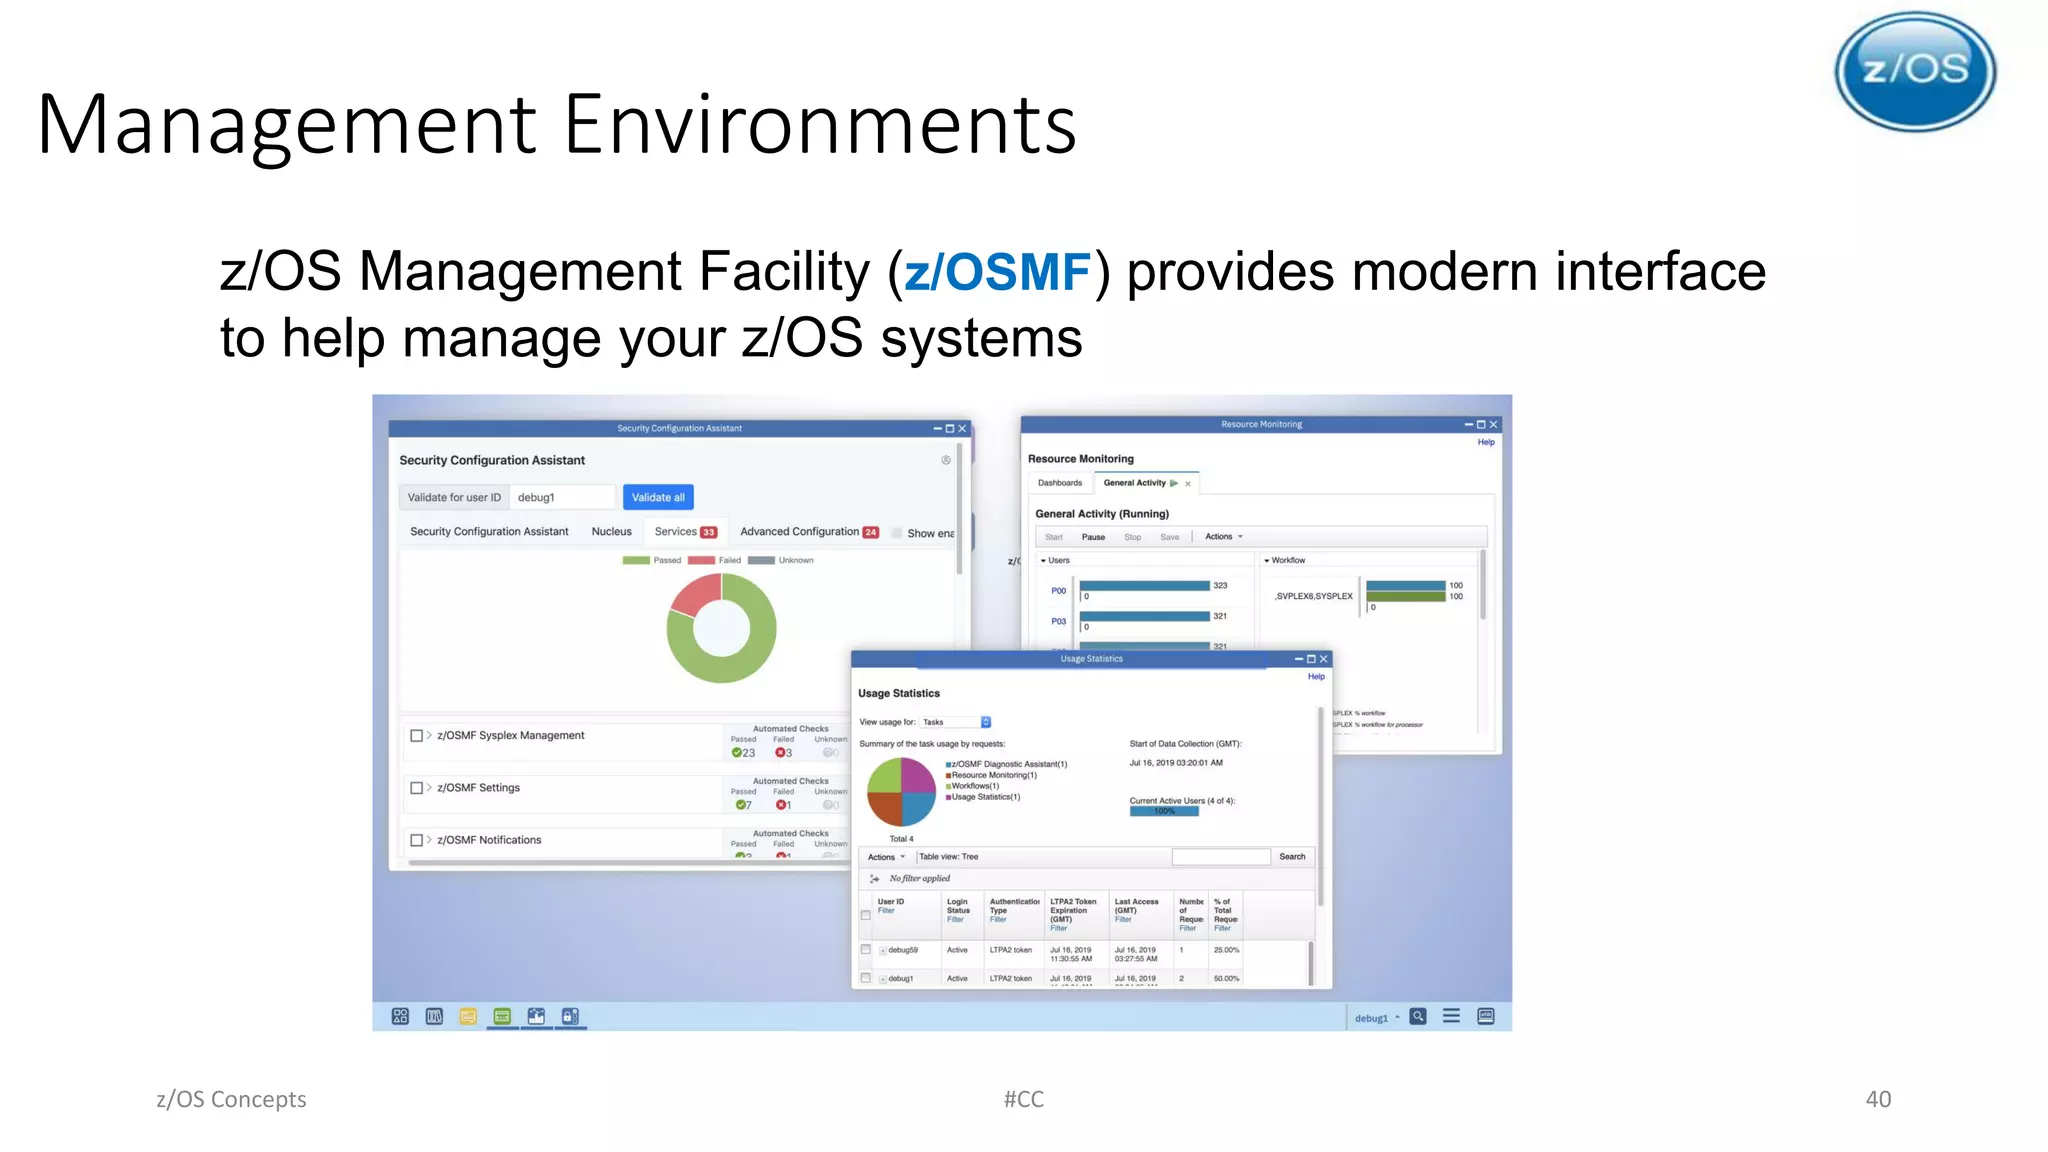Open the yellow notifications taskbar icon

pyautogui.click(x=468, y=1016)
